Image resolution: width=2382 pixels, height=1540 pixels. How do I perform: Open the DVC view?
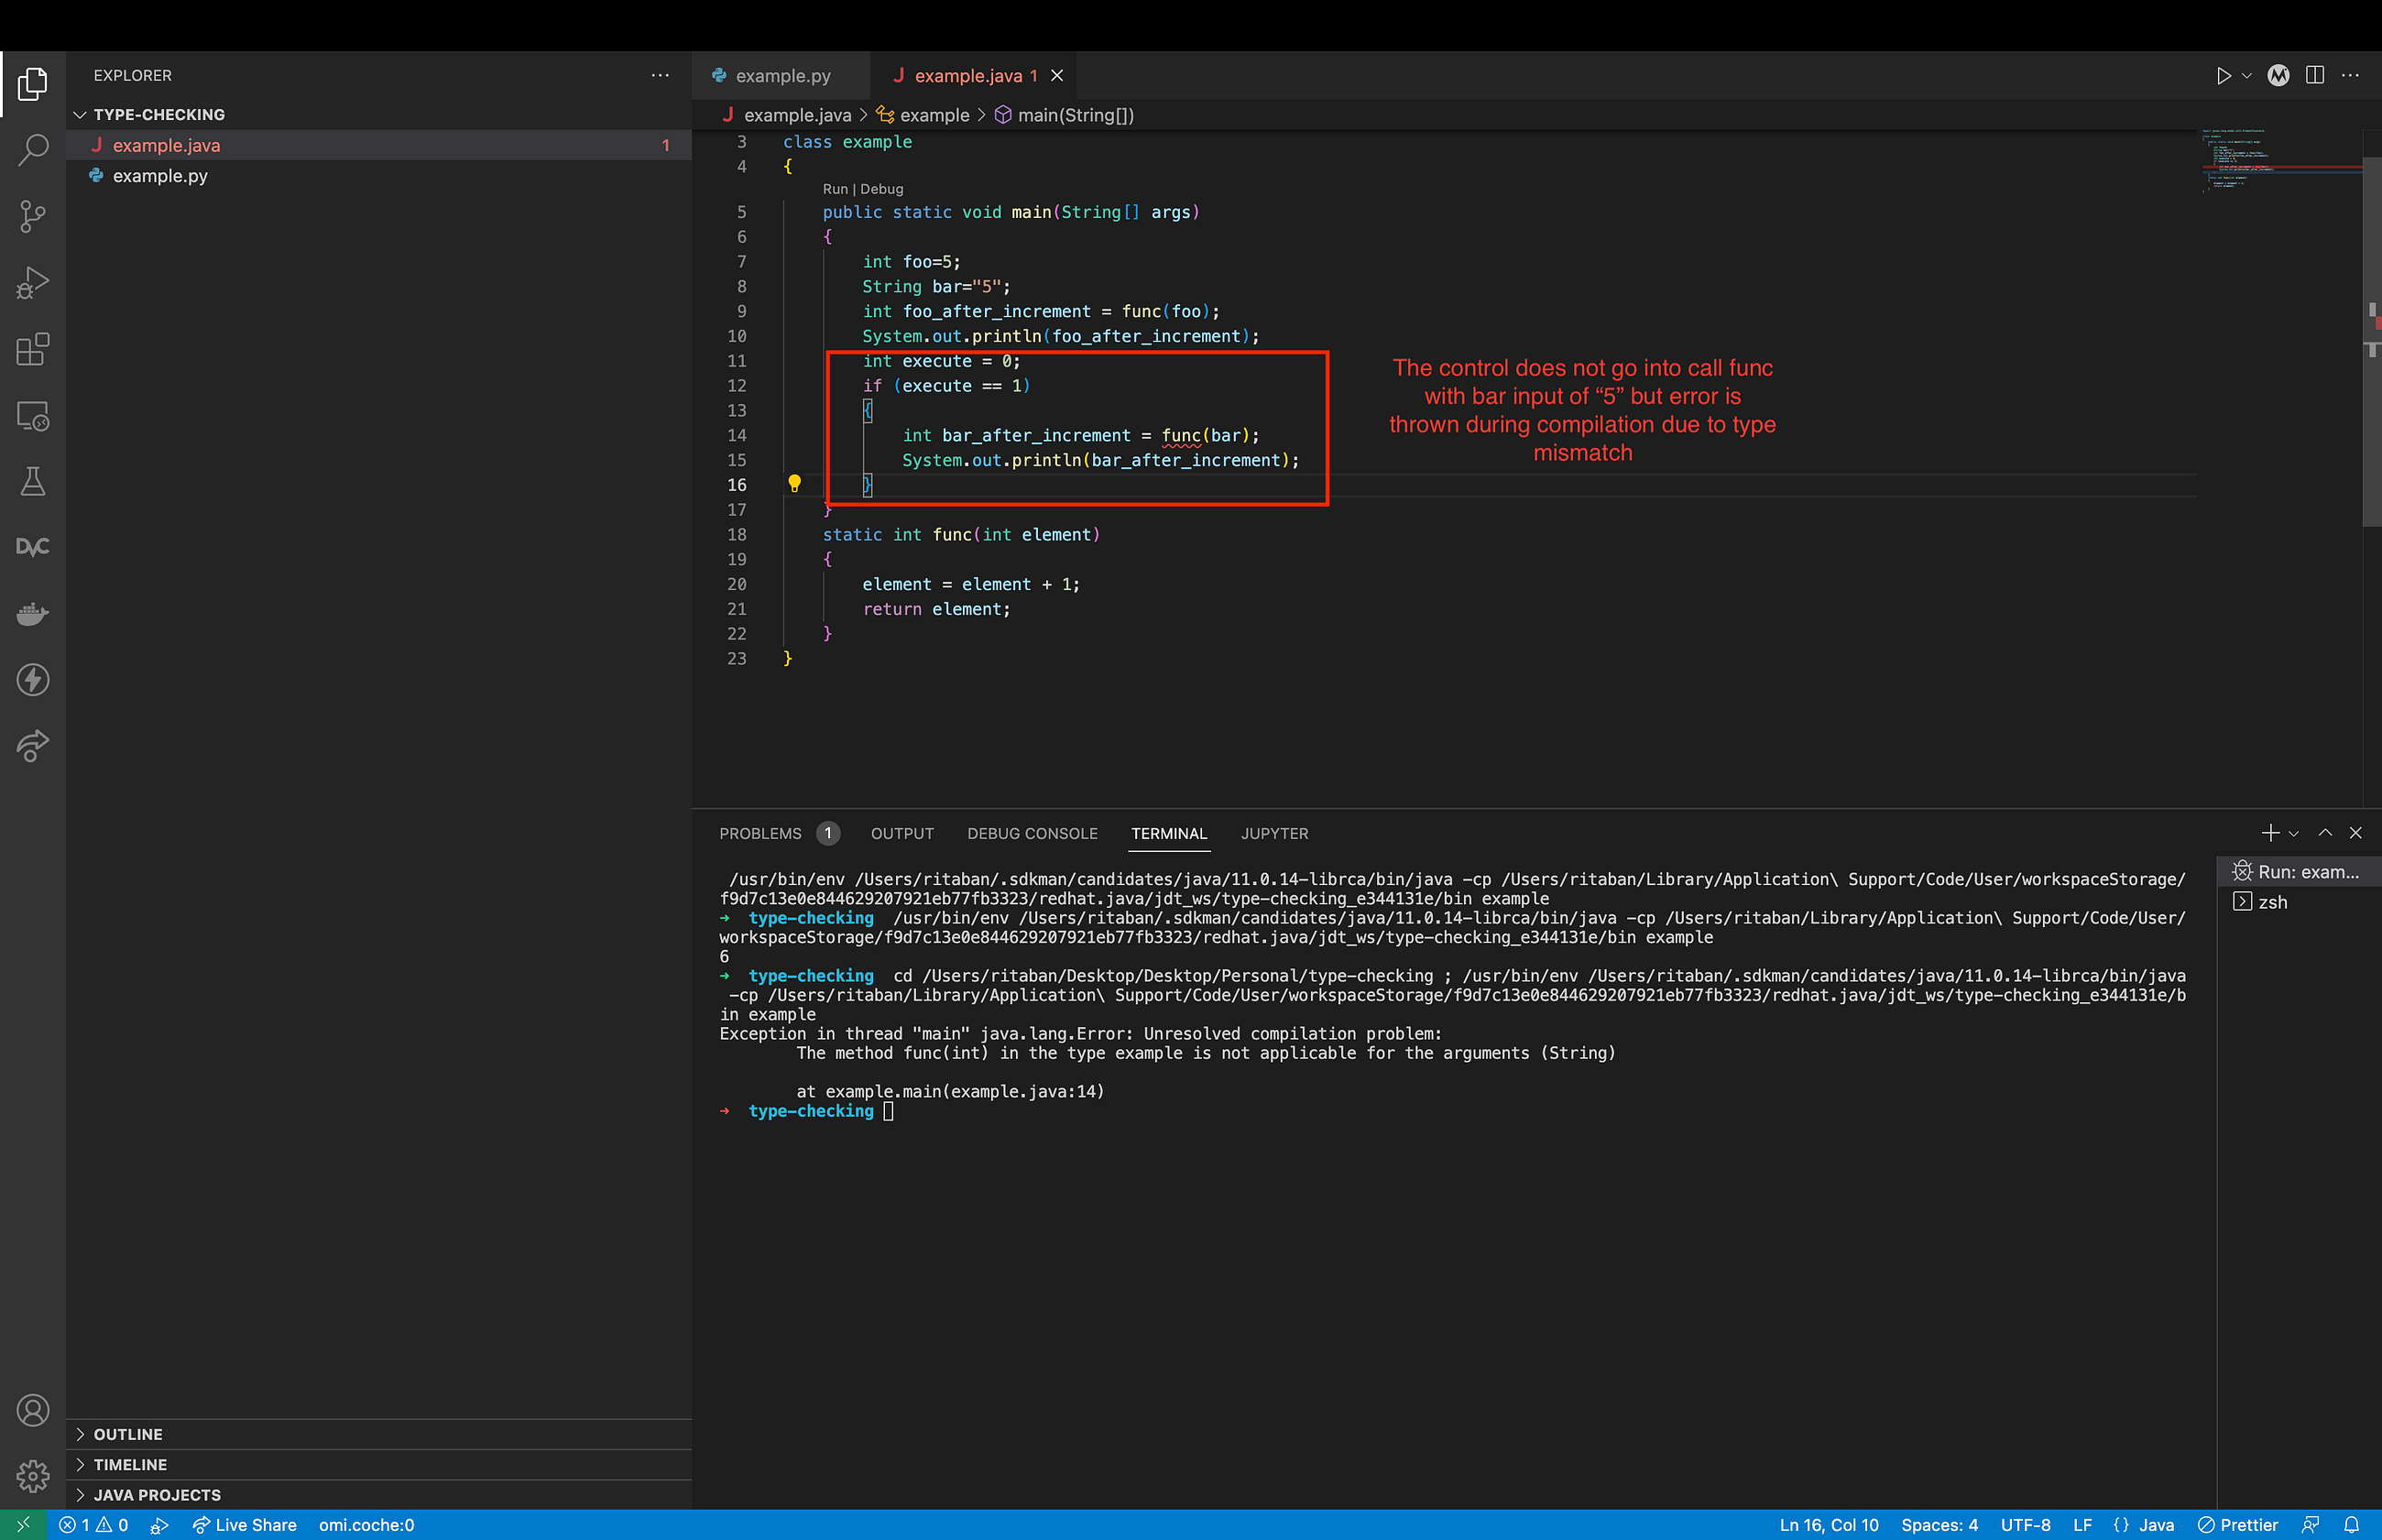click(x=32, y=547)
